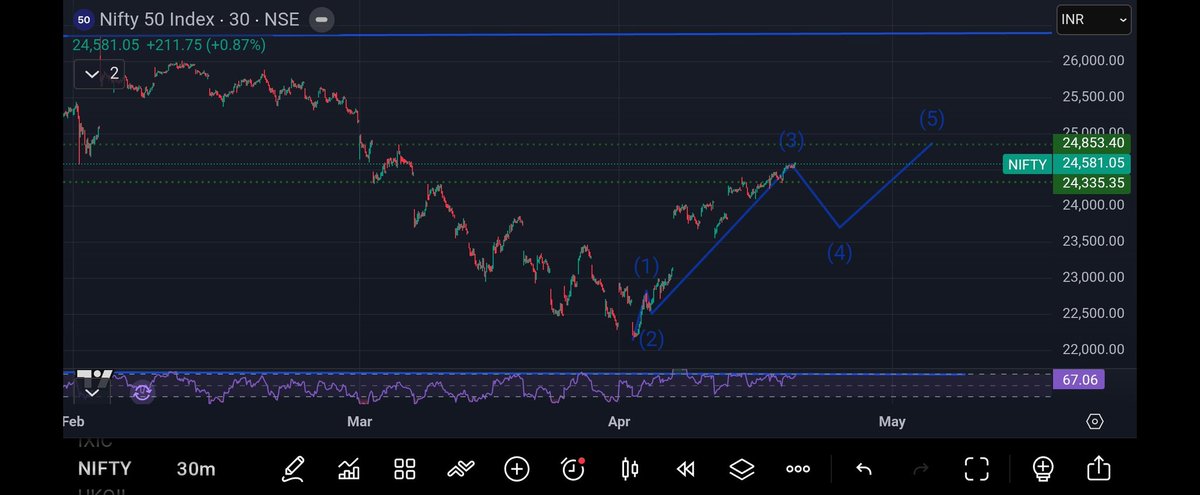1200x495 pixels.
Task: Select the (3) wave label
Action: pos(793,141)
